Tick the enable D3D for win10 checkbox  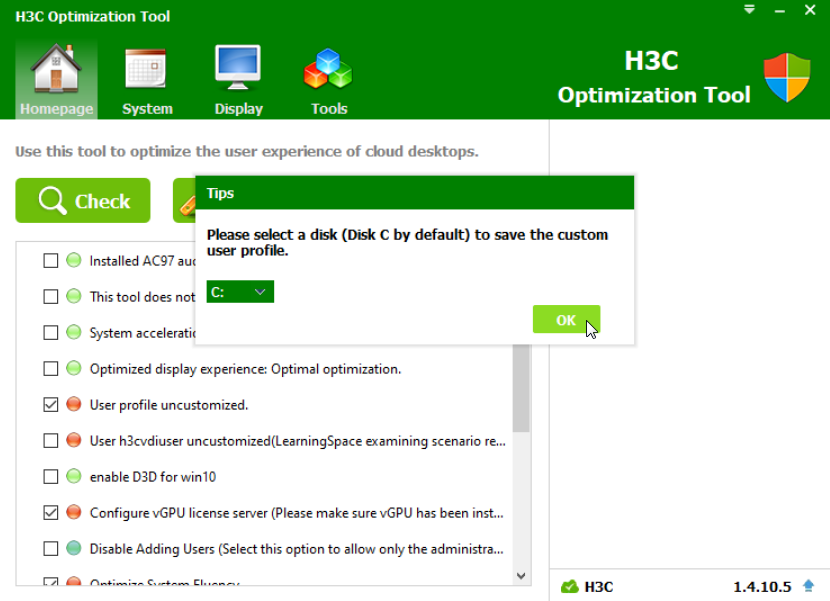coord(50,477)
